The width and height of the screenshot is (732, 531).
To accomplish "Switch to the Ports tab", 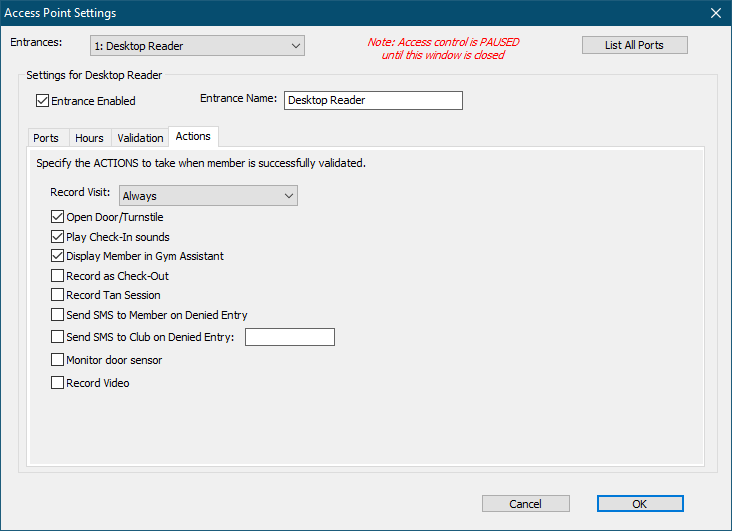I will point(46,138).
